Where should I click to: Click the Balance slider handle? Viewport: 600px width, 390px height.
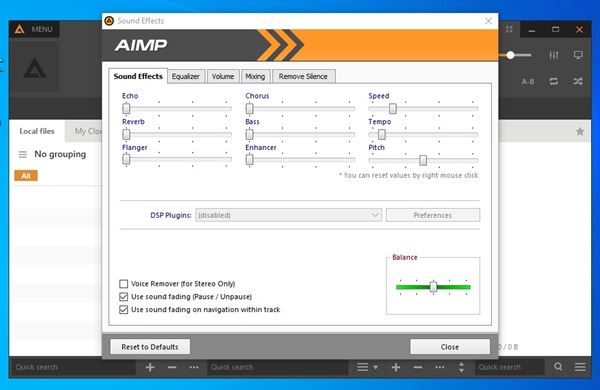click(x=433, y=286)
